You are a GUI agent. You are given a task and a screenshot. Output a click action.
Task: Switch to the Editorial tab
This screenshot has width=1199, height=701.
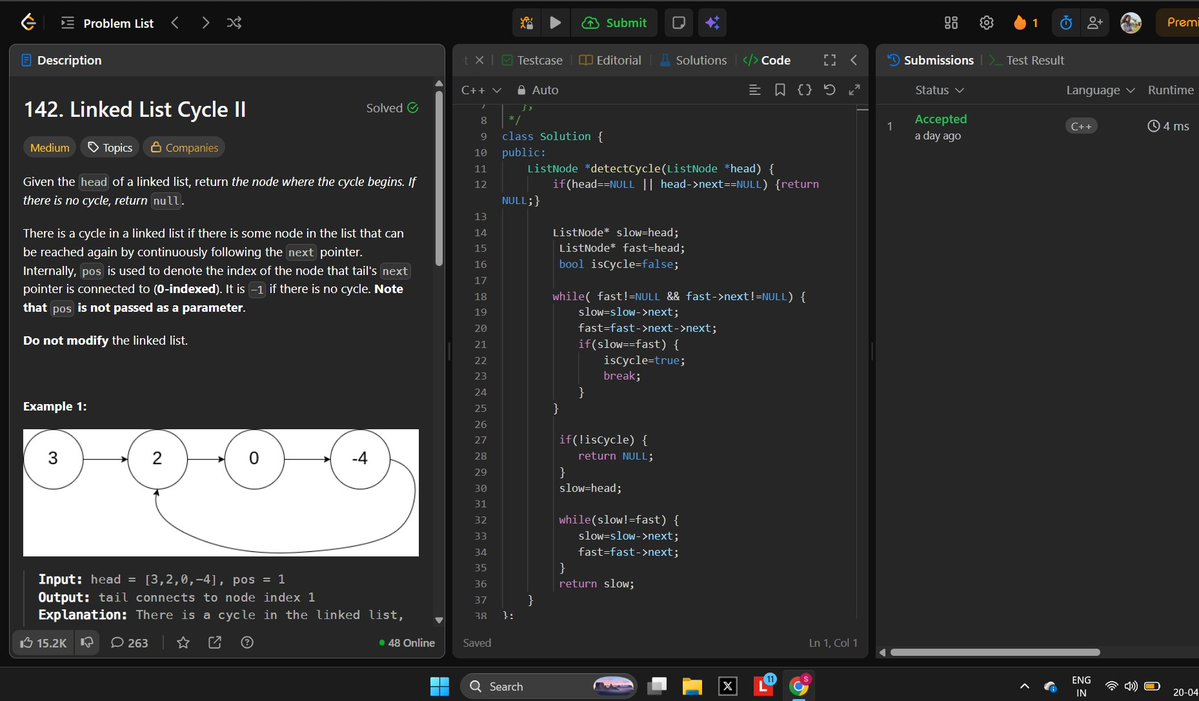610,60
